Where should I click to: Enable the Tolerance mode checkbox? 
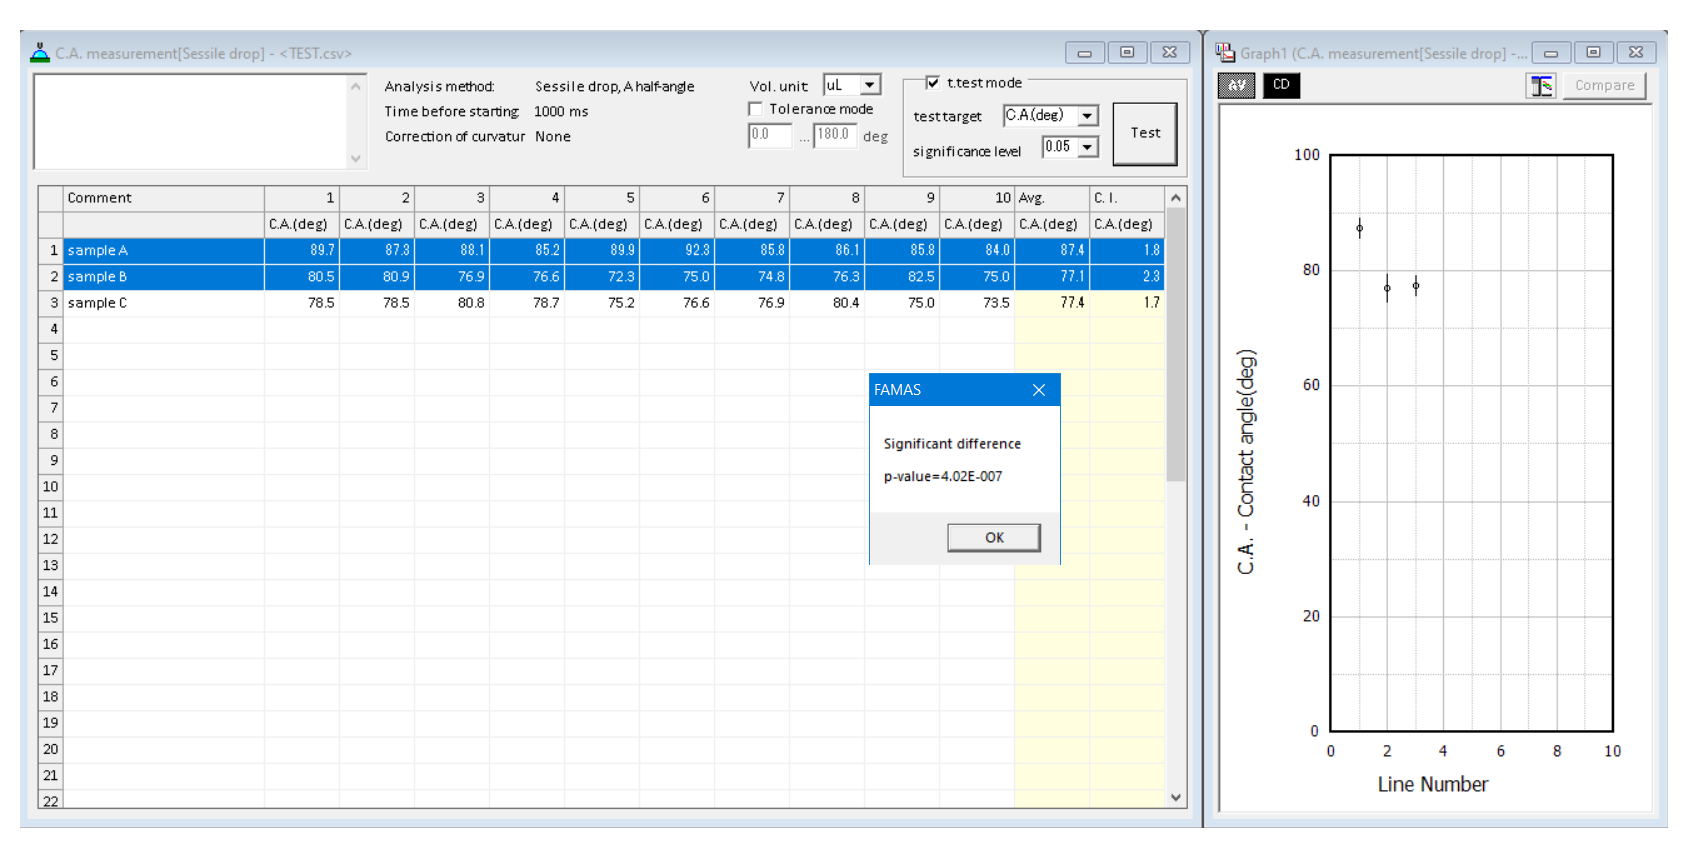755,109
